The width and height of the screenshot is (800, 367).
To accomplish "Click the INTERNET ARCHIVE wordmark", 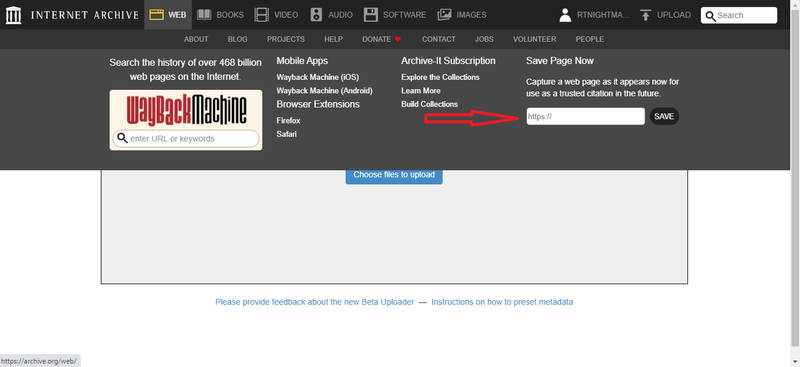I will click(85, 15).
